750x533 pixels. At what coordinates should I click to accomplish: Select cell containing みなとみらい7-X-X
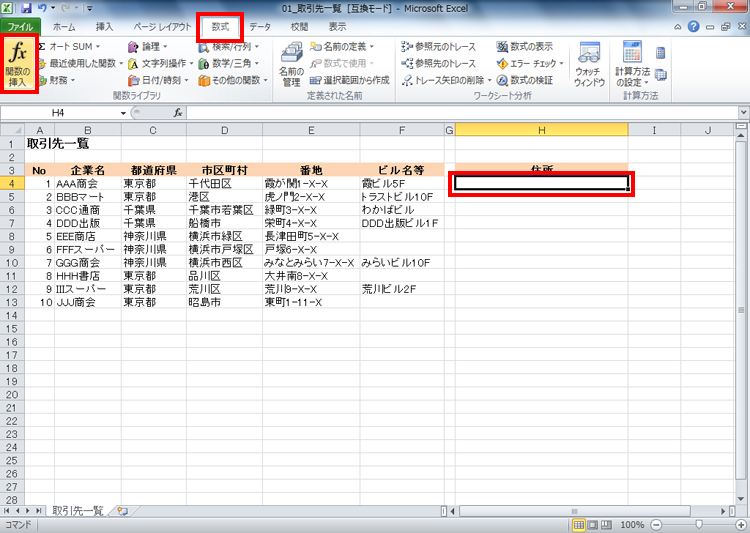pyautogui.click(x=311, y=263)
